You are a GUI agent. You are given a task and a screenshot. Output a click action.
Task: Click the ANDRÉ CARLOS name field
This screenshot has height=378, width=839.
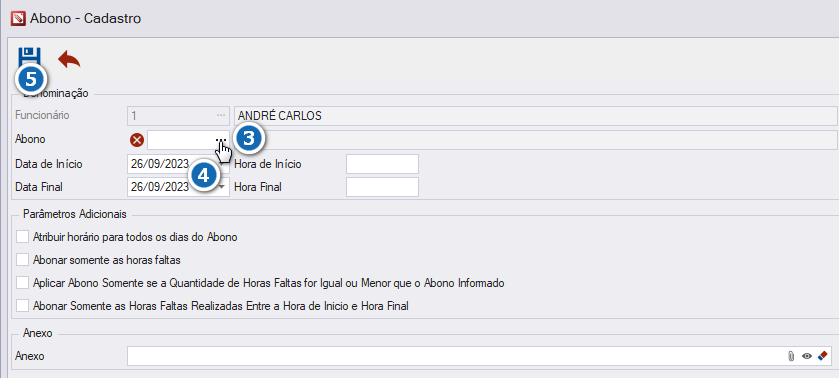536,116
